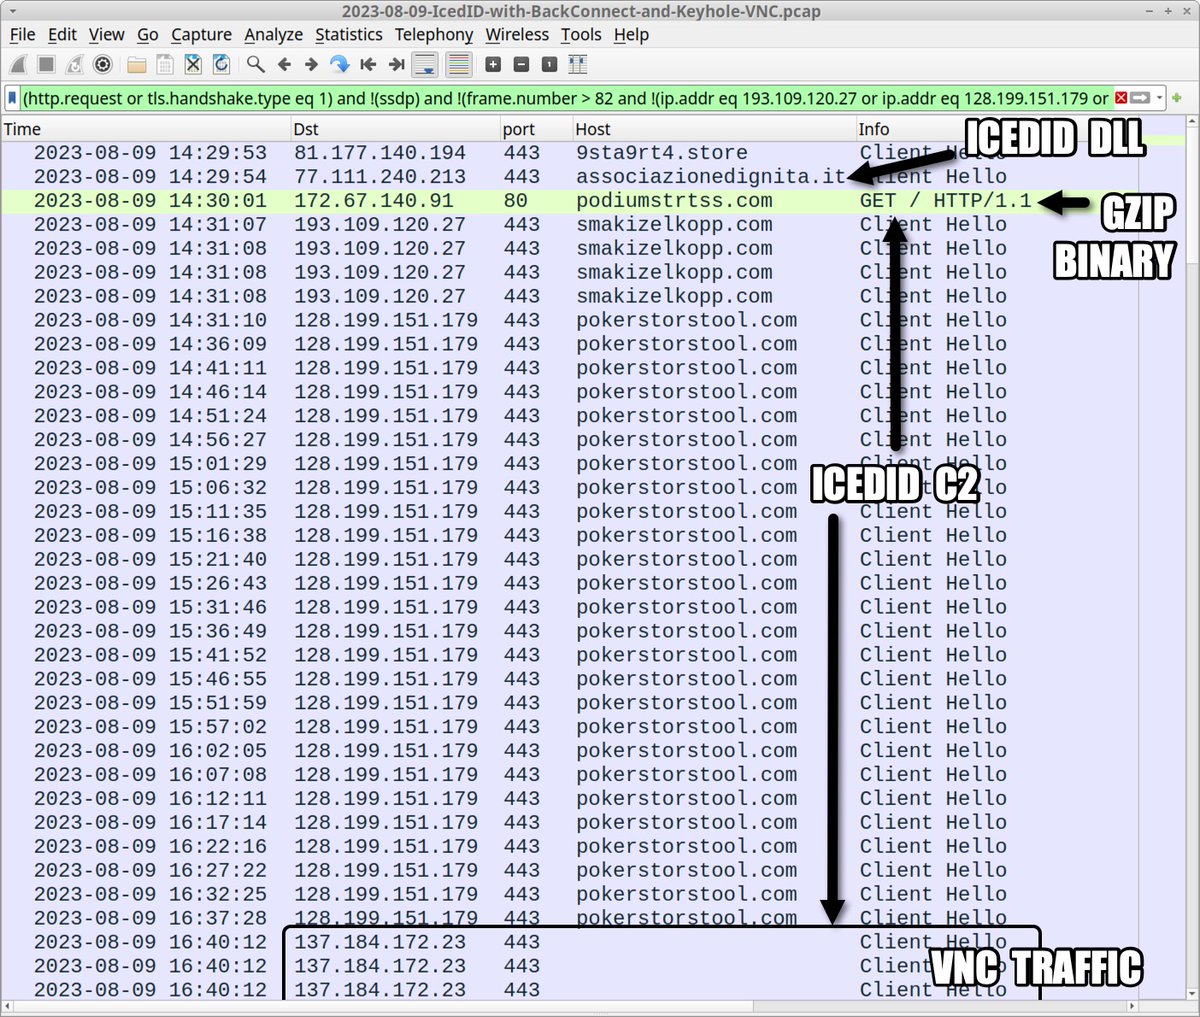Open the Capture menu
1200x1017 pixels.
pos(201,34)
